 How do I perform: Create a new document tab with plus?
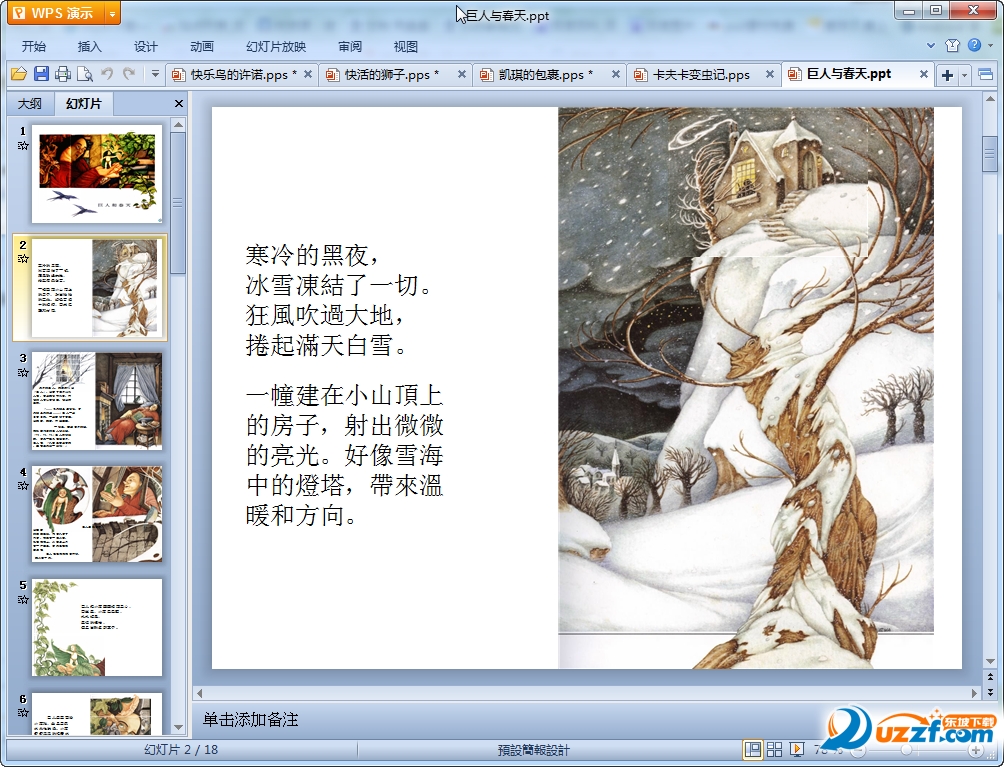[x=947, y=75]
